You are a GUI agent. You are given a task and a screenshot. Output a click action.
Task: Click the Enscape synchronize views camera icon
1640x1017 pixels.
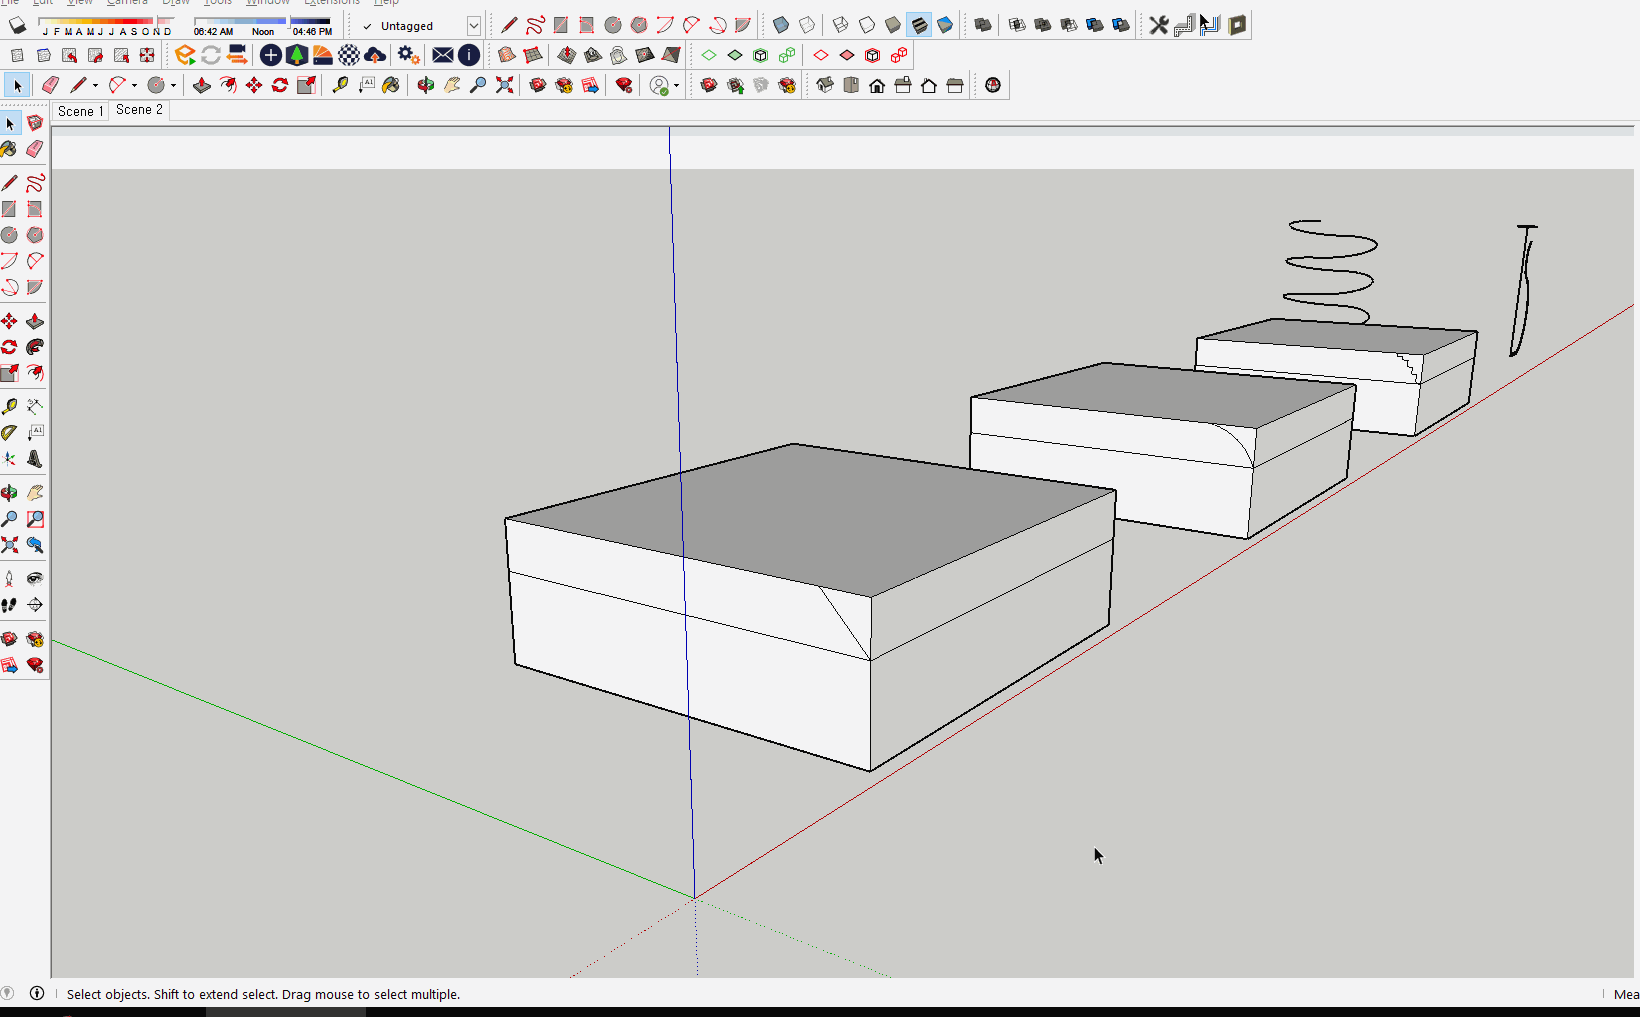[237, 55]
